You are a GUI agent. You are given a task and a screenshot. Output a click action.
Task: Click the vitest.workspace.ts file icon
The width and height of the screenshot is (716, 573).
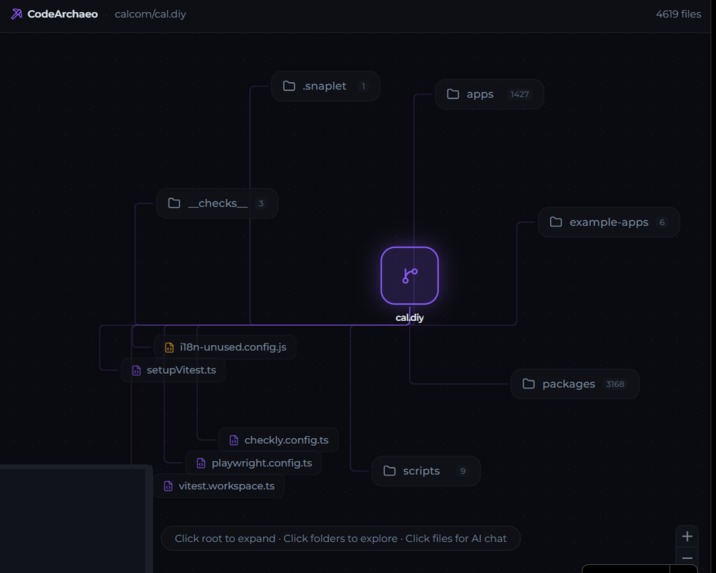pos(168,486)
